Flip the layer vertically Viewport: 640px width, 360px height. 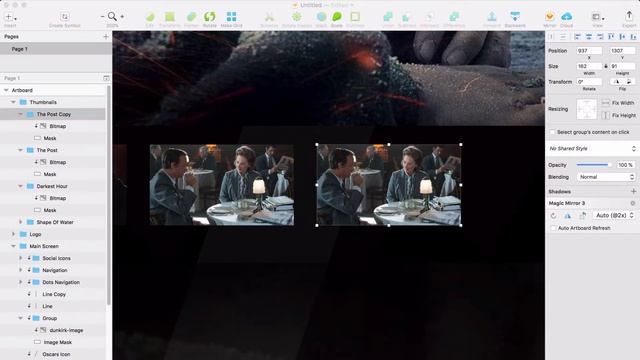click(x=629, y=82)
